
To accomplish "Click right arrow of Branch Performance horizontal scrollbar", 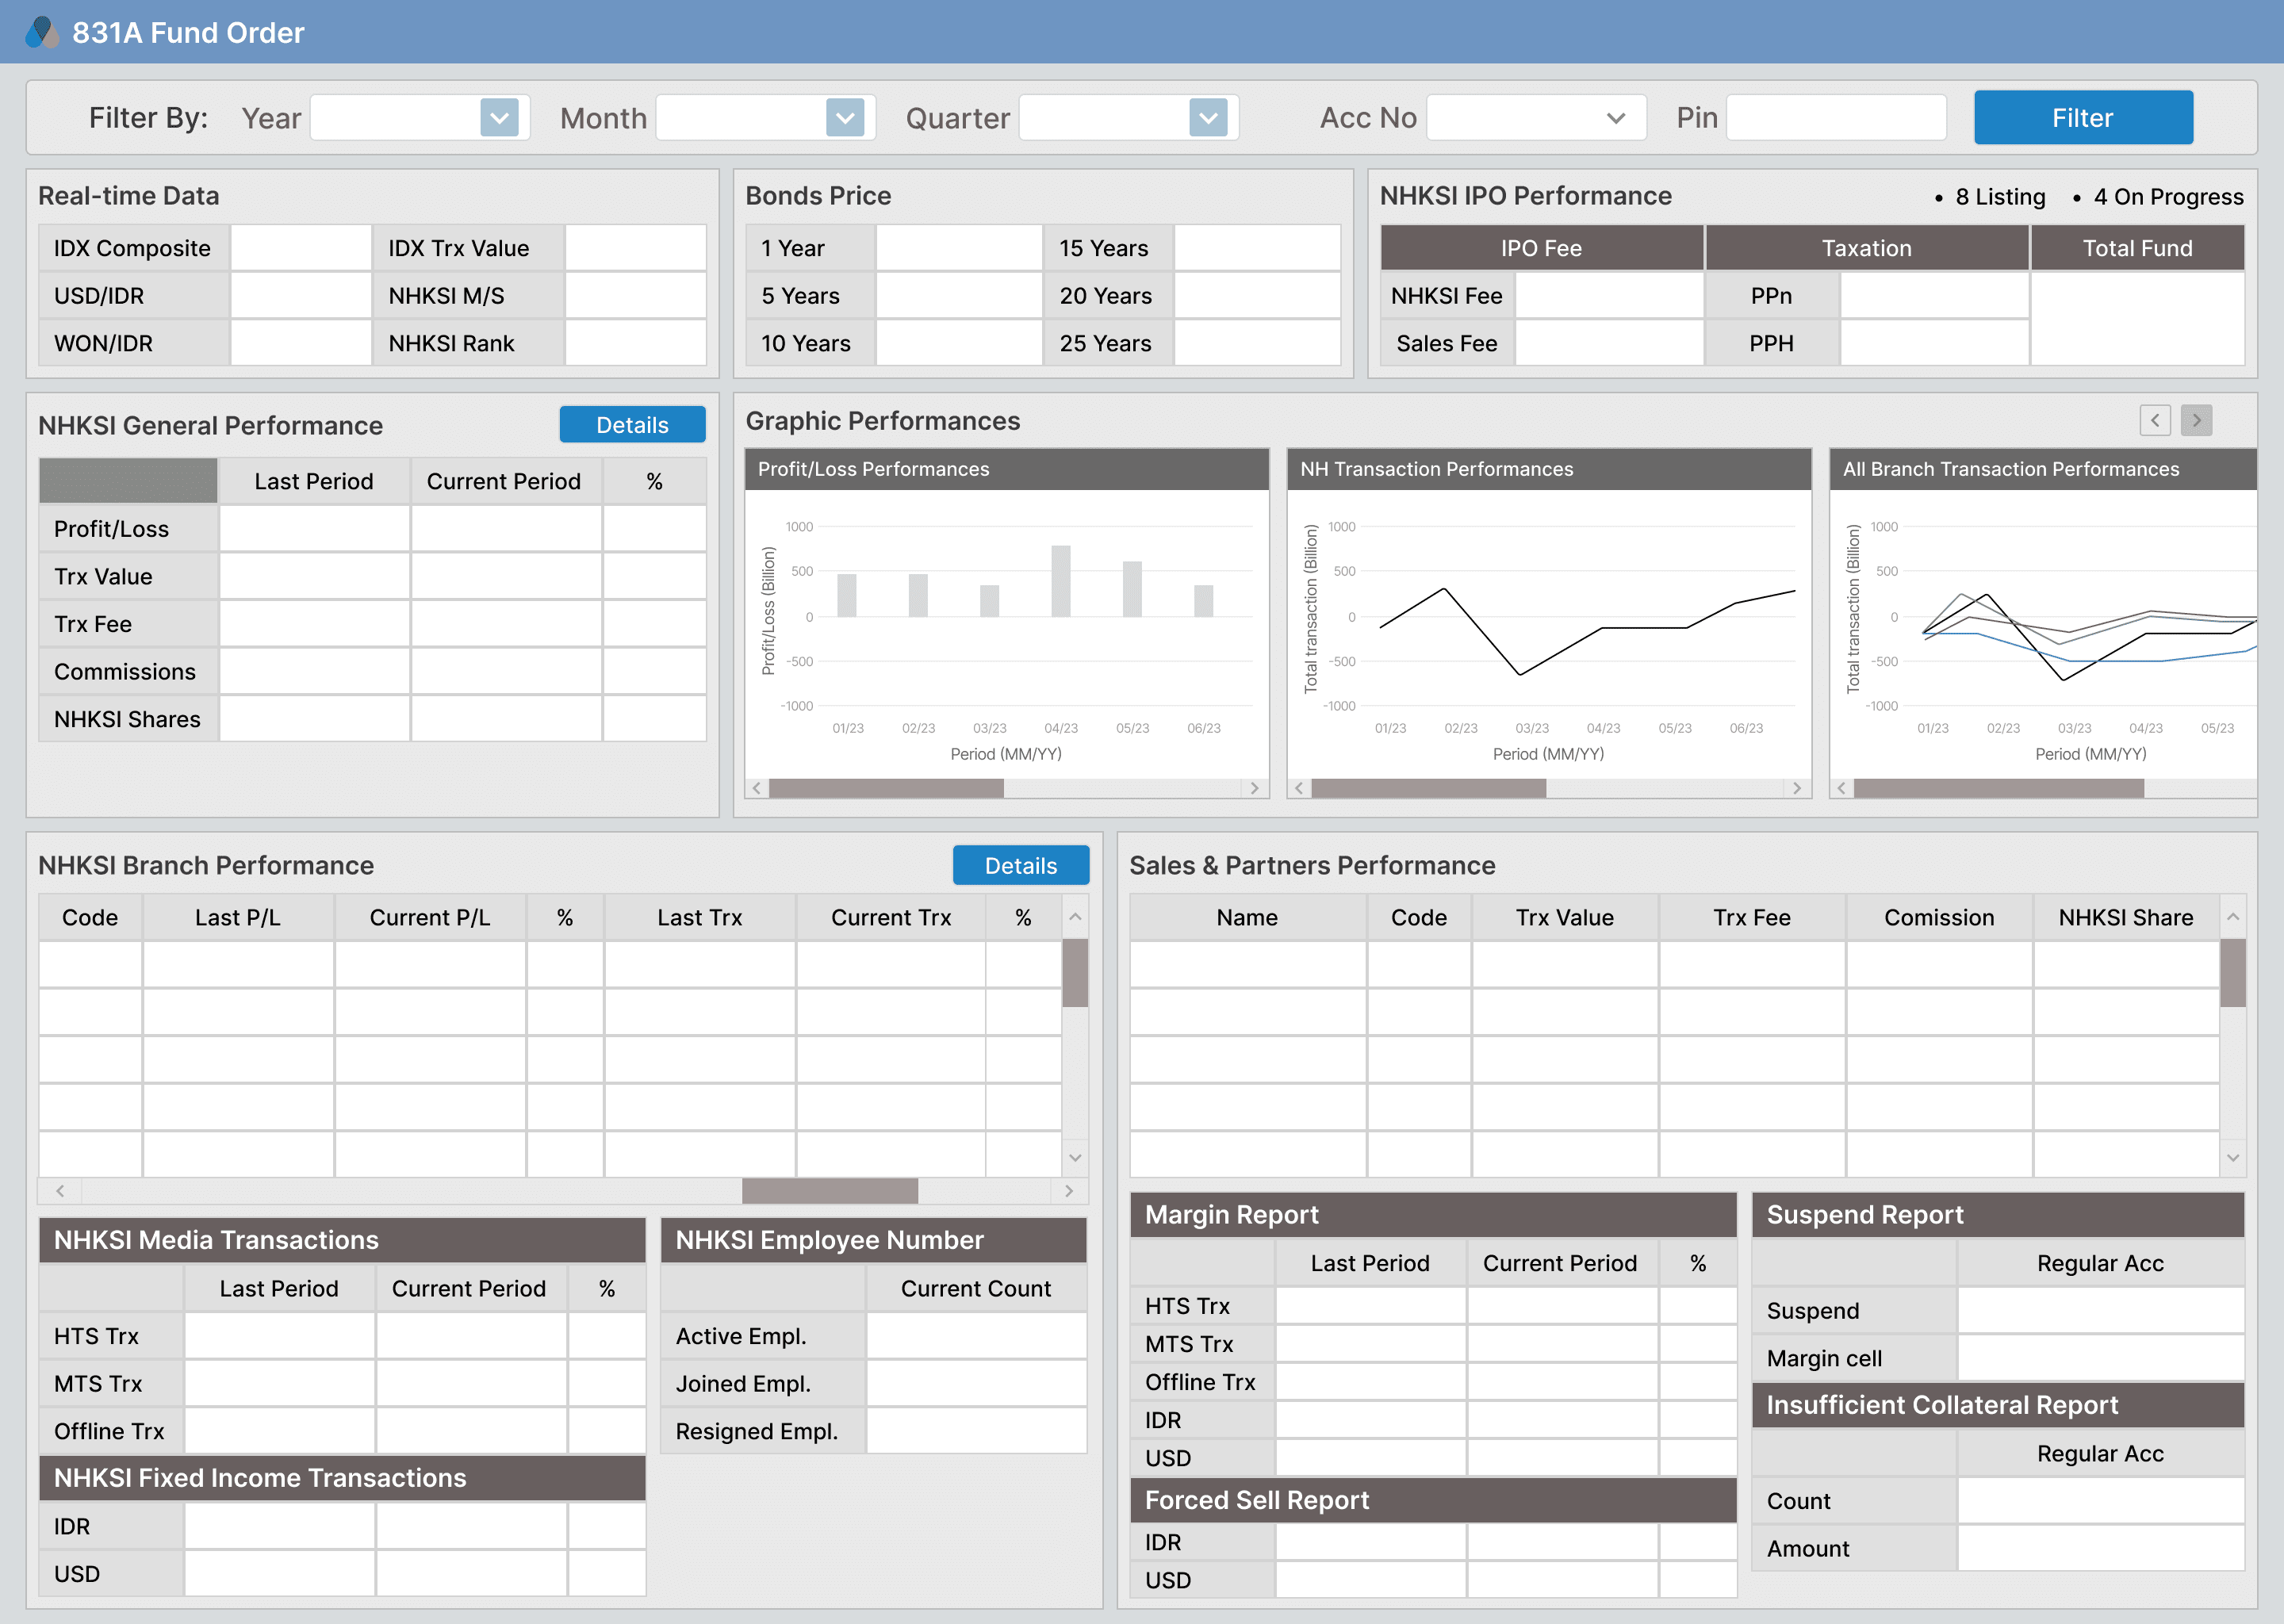I will pos(1069,1191).
